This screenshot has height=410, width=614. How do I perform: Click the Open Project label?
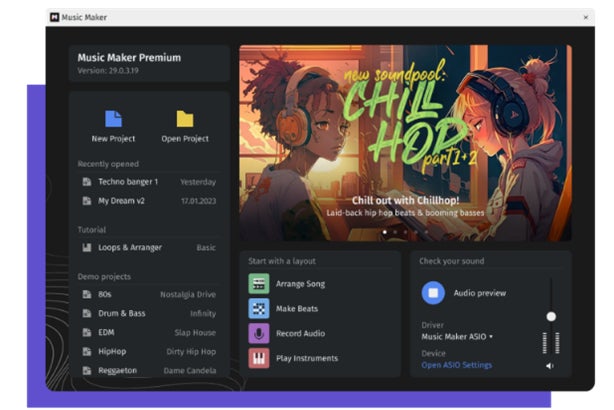[185, 139]
